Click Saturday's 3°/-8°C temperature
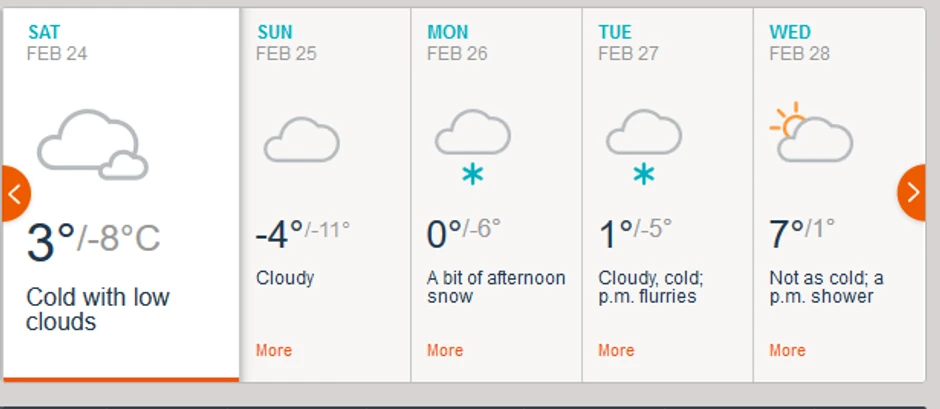Image resolution: width=940 pixels, height=409 pixels. tap(93, 241)
